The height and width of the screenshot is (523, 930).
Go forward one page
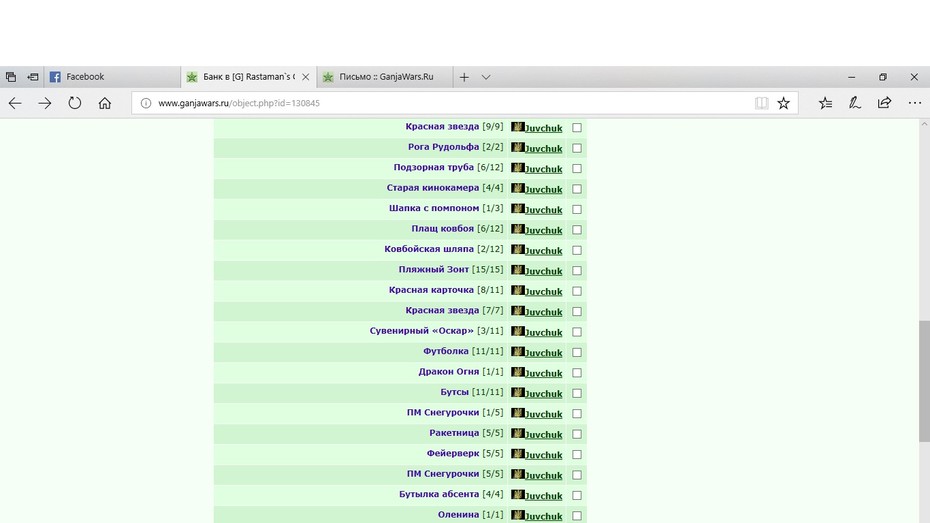pyautogui.click(x=44, y=103)
